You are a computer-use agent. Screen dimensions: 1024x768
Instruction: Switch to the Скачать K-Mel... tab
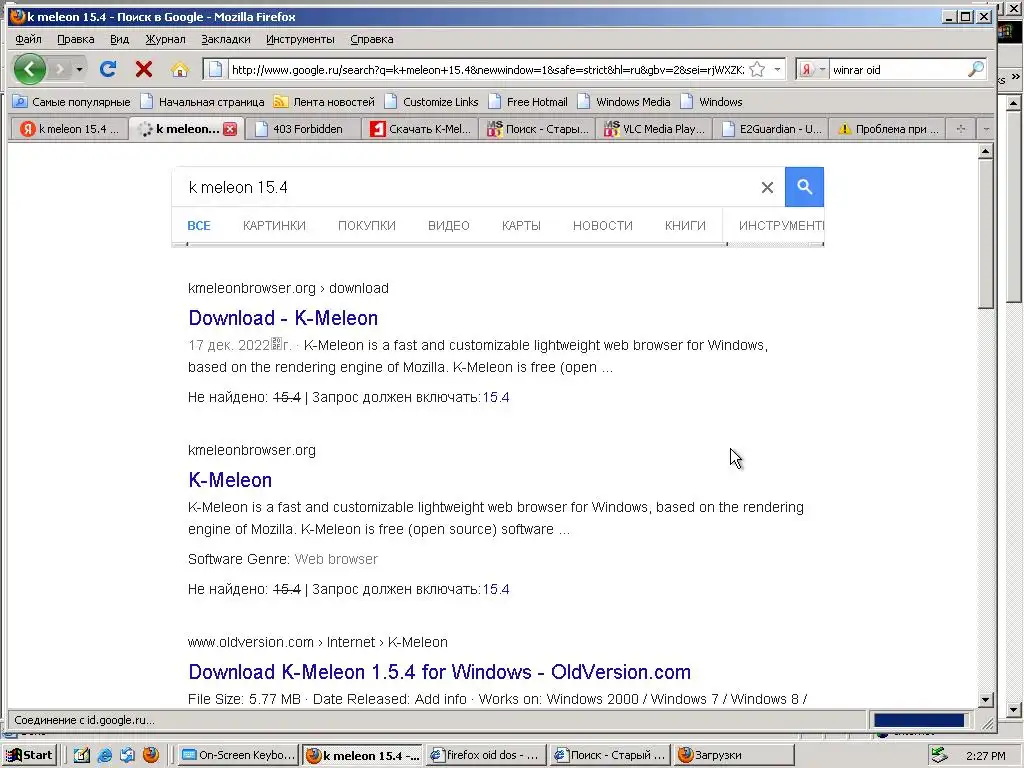pyautogui.click(x=420, y=129)
